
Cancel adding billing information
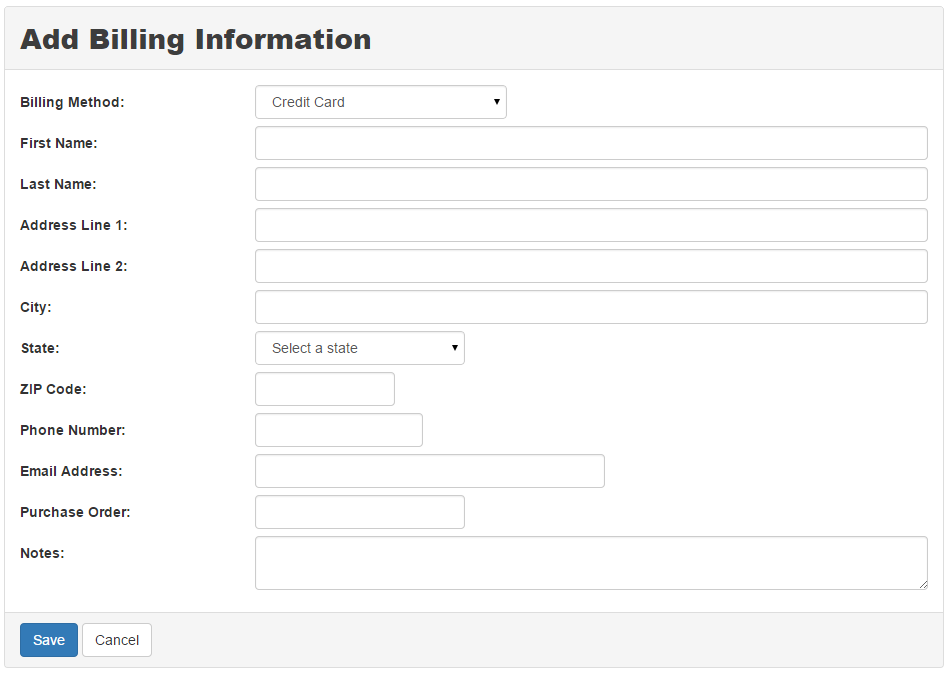click(x=117, y=640)
